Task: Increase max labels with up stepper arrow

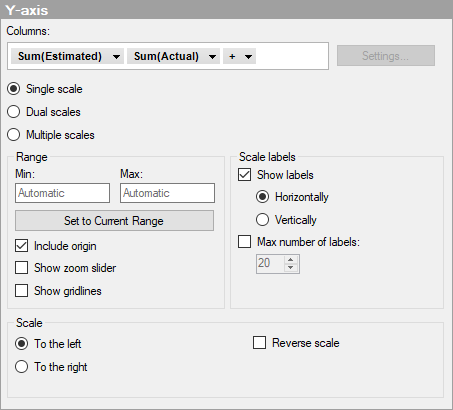Action: pyautogui.click(x=291, y=260)
